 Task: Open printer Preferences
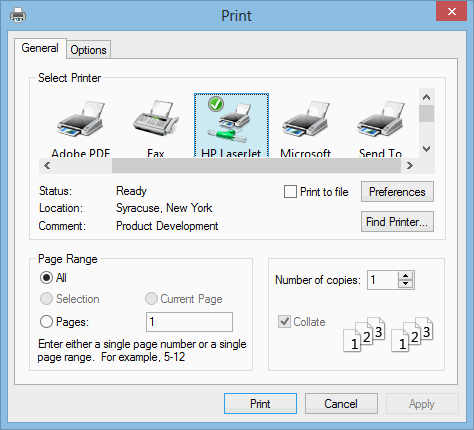(397, 192)
